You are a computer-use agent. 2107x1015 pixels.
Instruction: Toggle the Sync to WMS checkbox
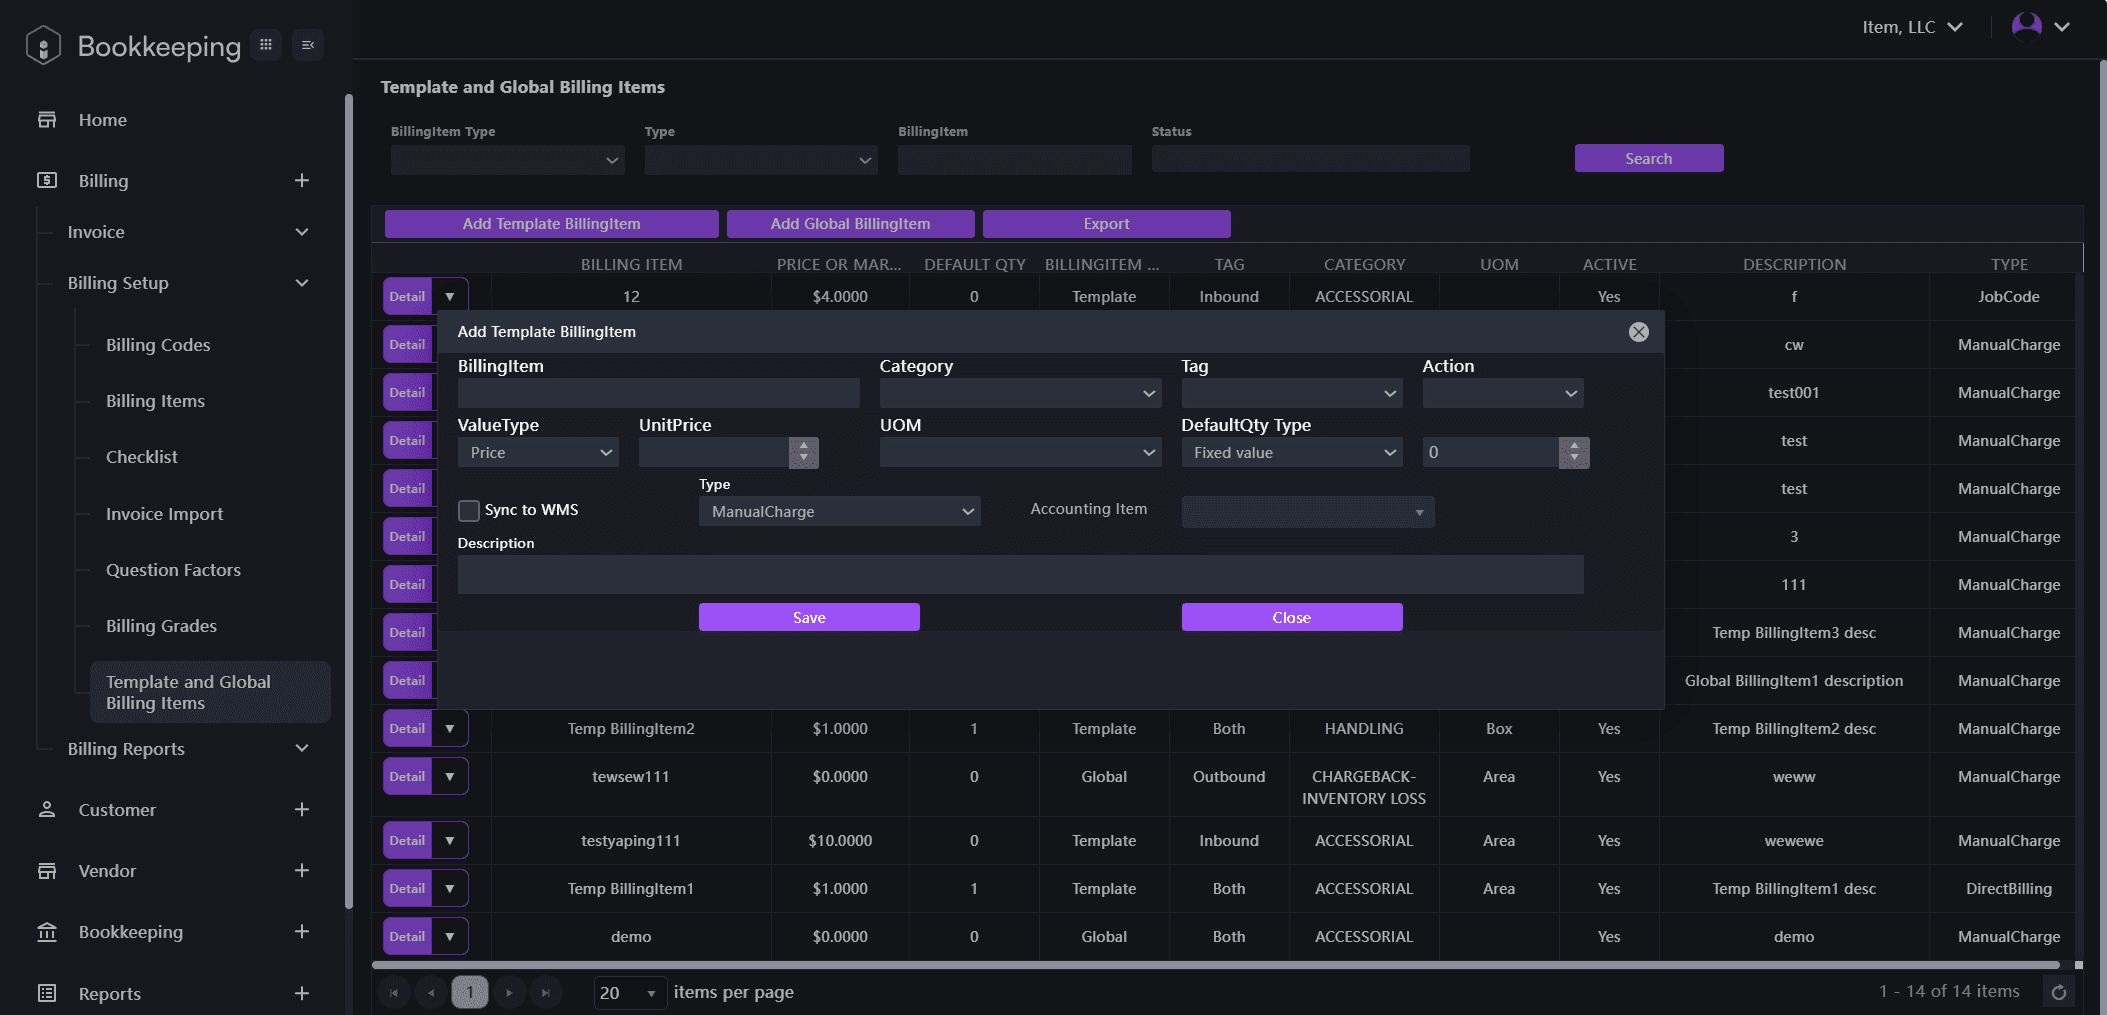click(x=469, y=511)
